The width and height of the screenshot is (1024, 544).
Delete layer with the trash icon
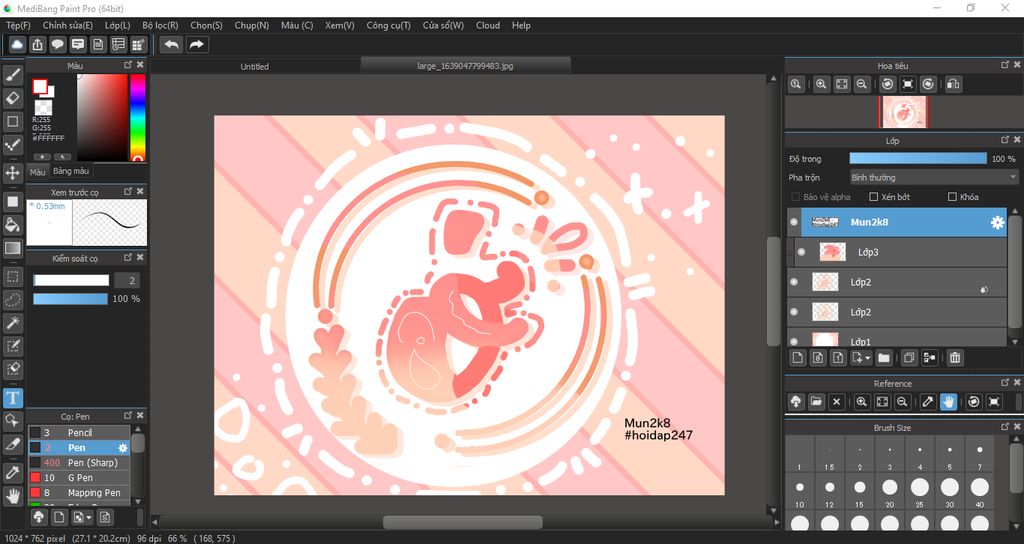point(955,358)
